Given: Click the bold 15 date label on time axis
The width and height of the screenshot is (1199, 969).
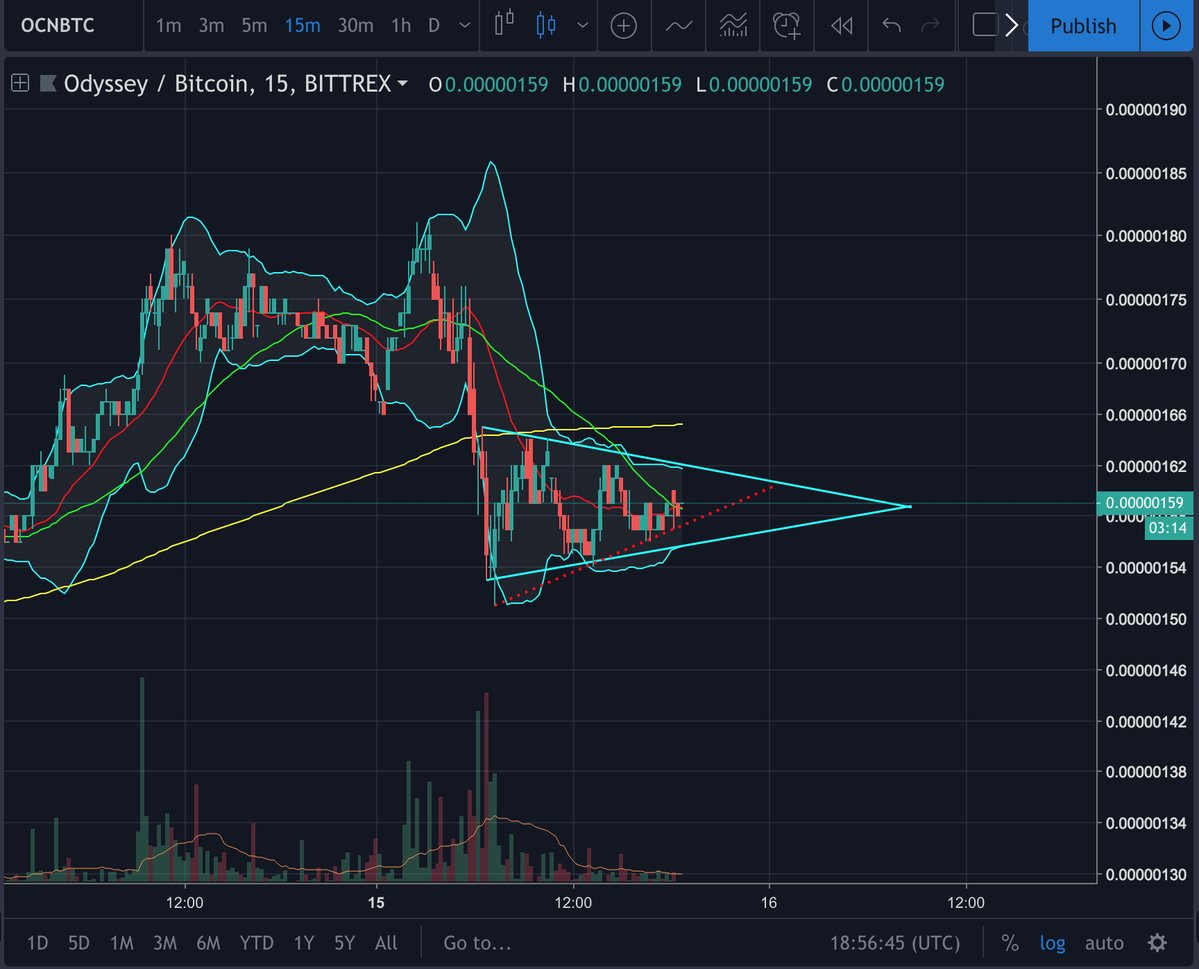Looking at the screenshot, I should click(375, 902).
